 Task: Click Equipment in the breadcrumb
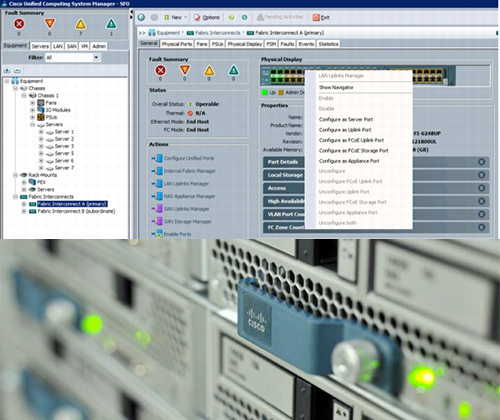pyautogui.click(x=168, y=33)
